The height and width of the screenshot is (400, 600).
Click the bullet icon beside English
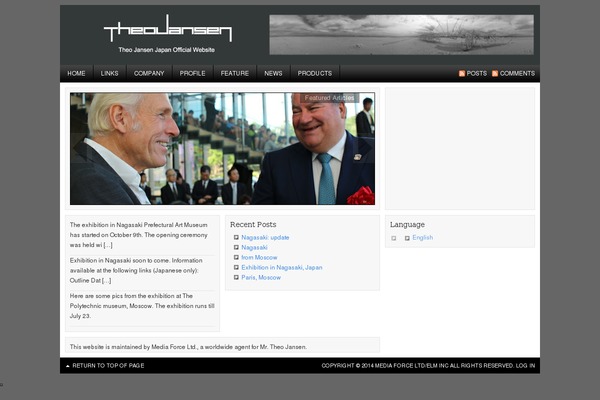coord(407,238)
